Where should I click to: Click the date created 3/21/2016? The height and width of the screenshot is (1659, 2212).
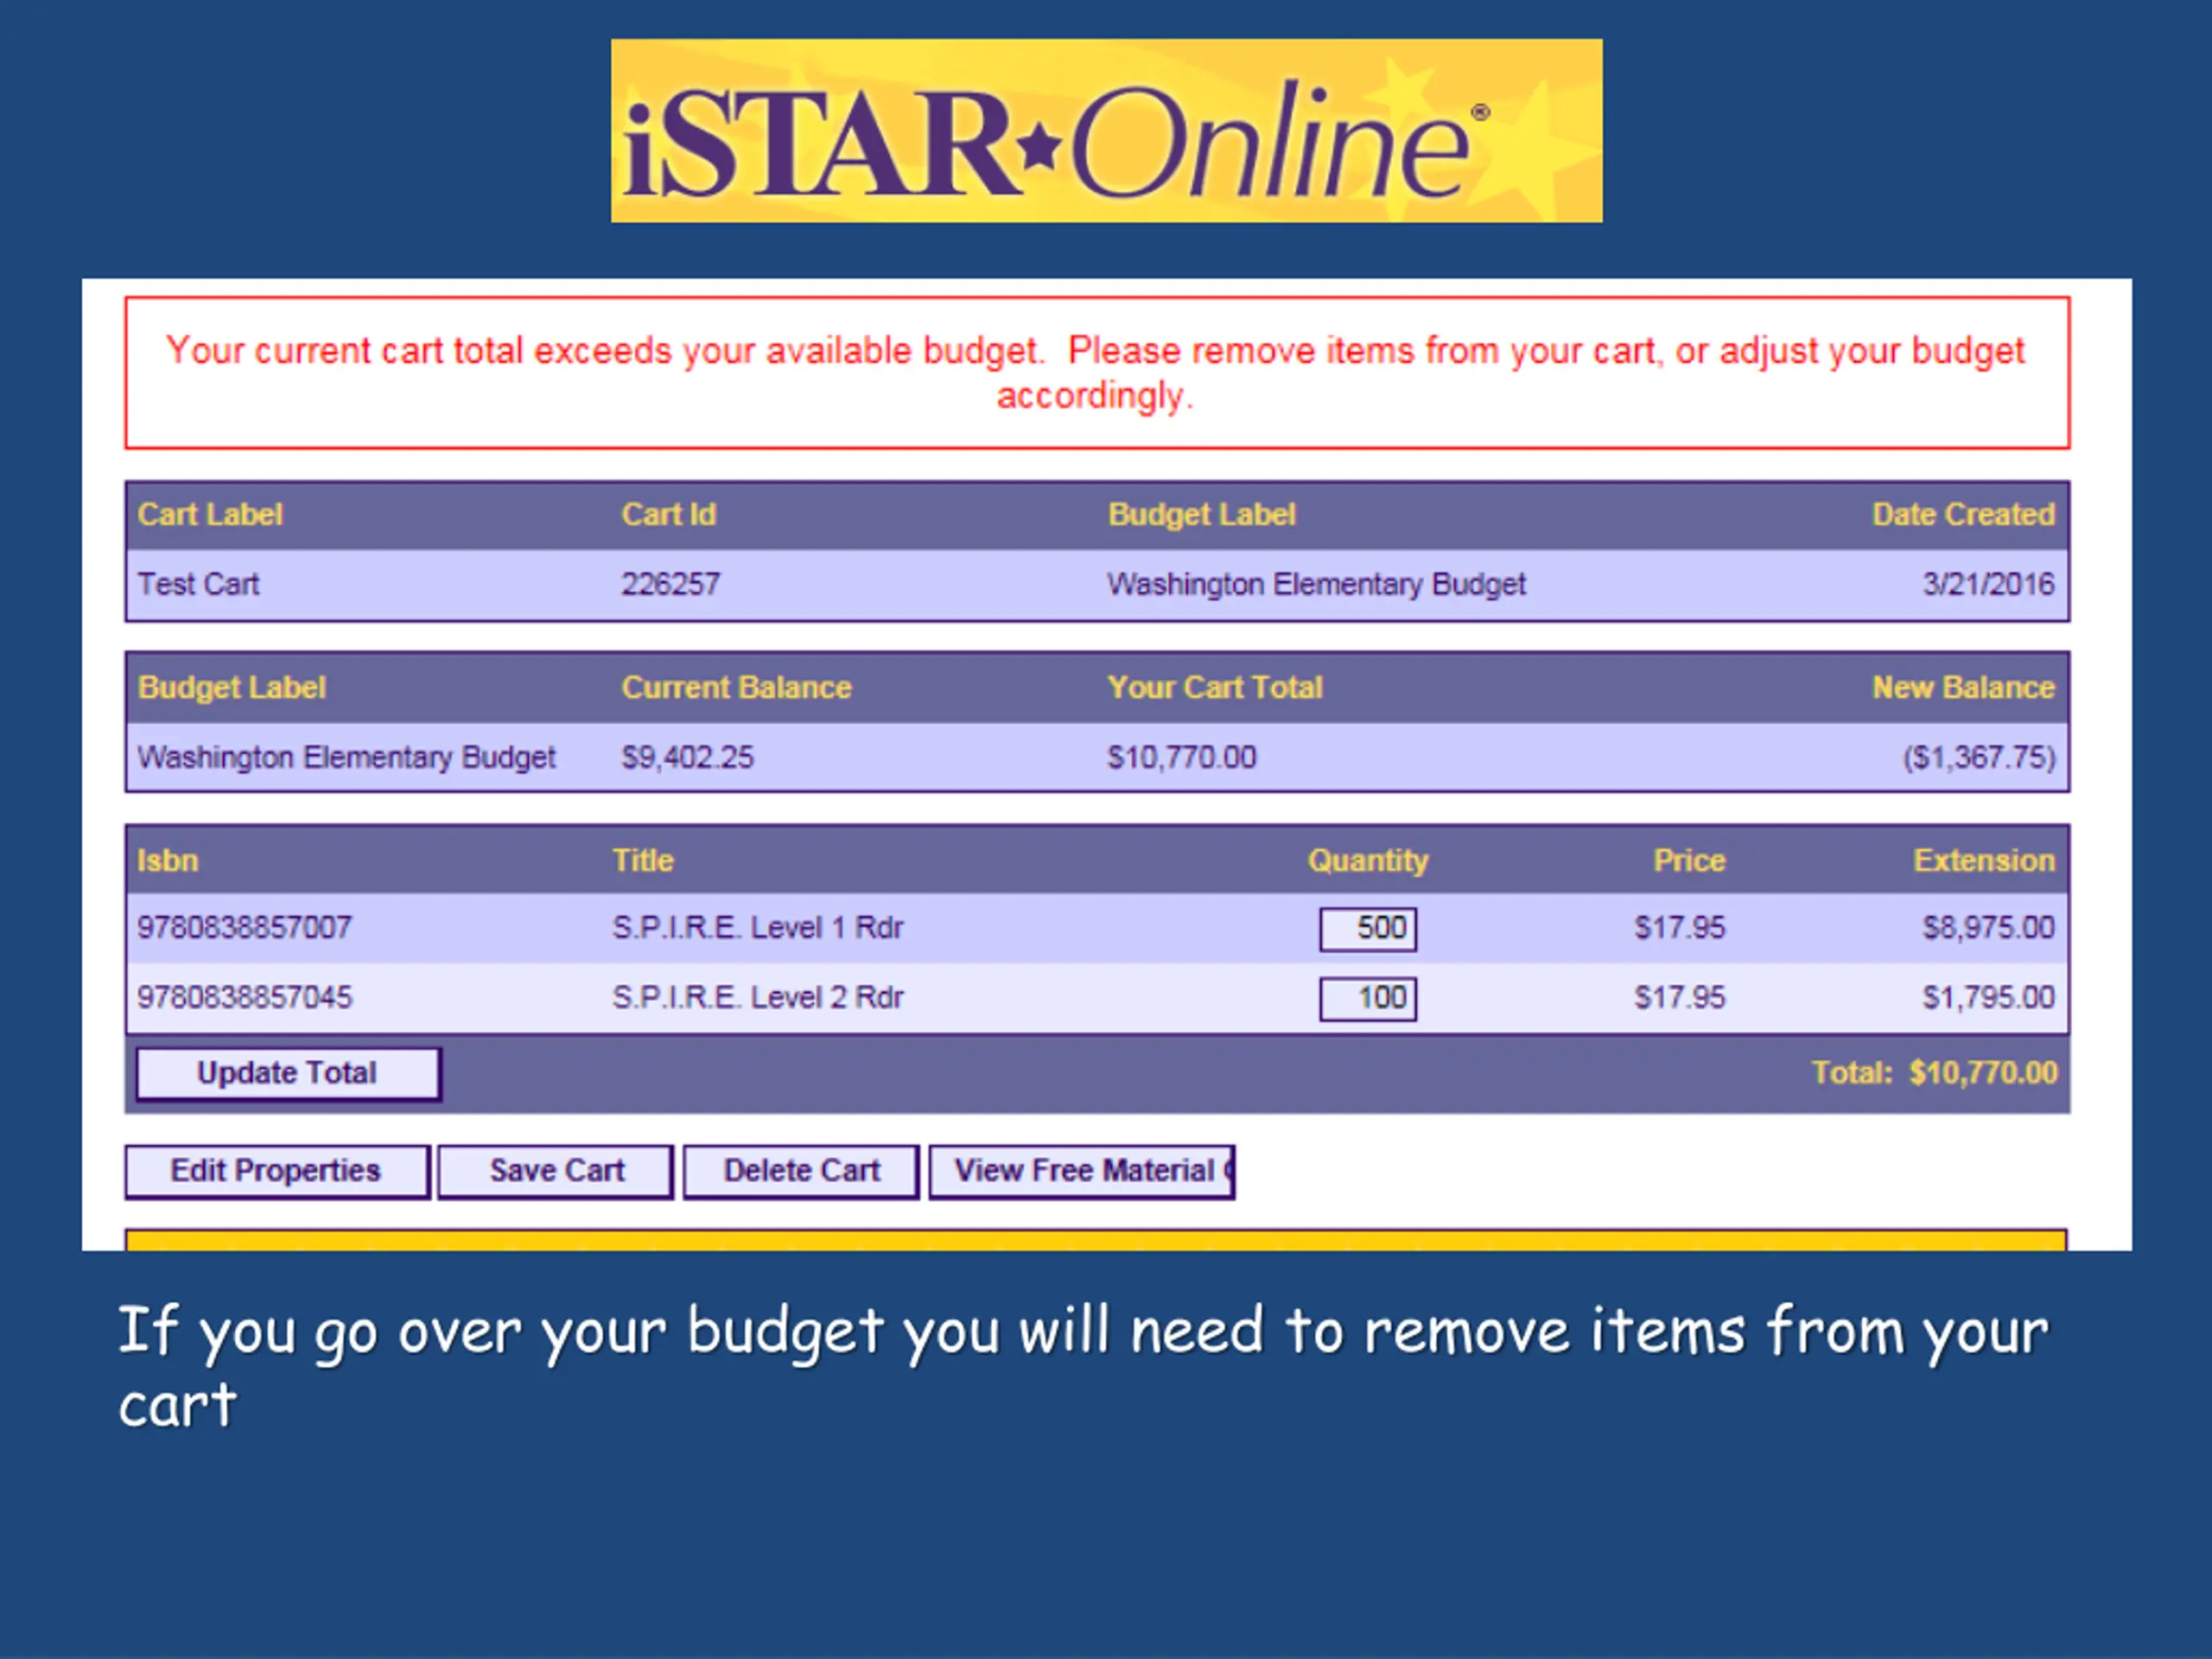click(x=1988, y=584)
